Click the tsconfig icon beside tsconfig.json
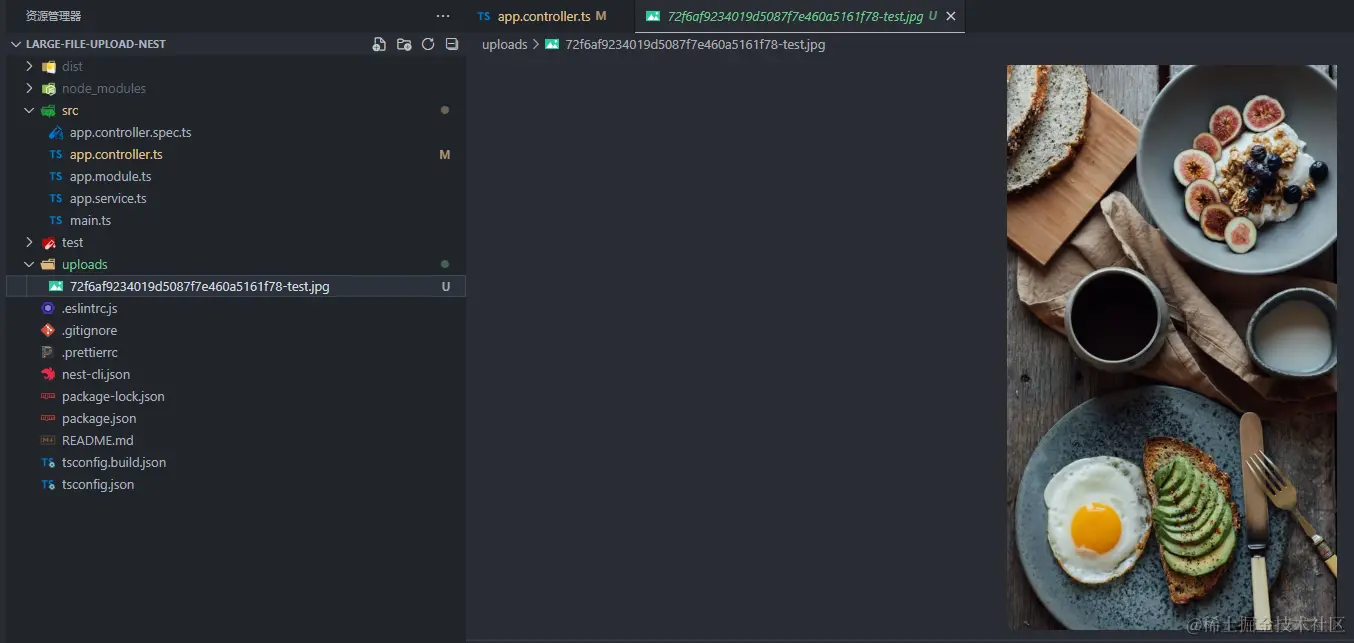This screenshot has height=643, width=1354. pyautogui.click(x=48, y=484)
